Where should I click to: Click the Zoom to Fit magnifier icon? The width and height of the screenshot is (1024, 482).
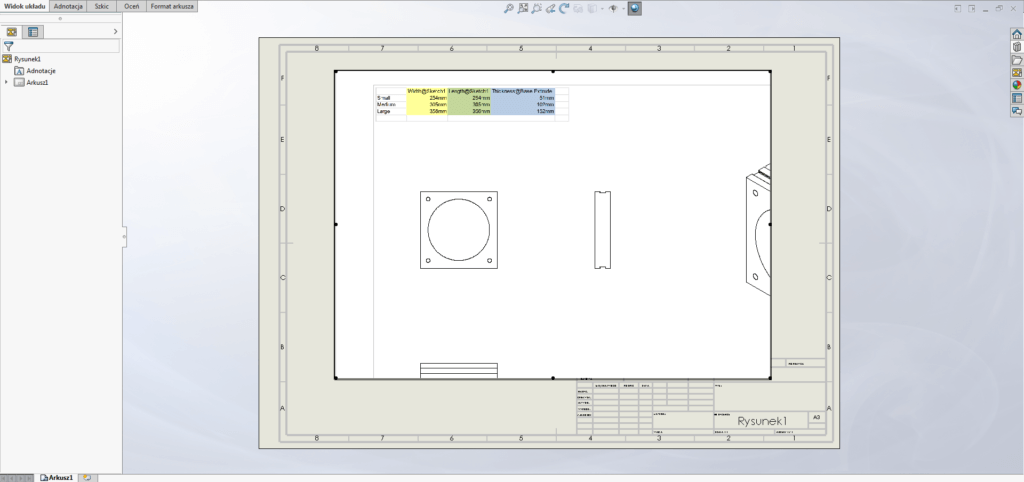[509, 8]
